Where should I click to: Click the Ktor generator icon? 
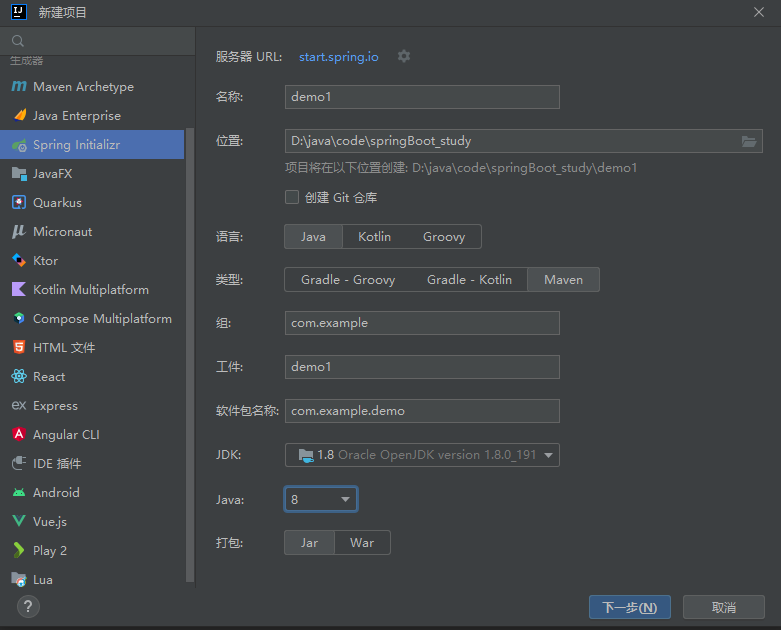18,261
